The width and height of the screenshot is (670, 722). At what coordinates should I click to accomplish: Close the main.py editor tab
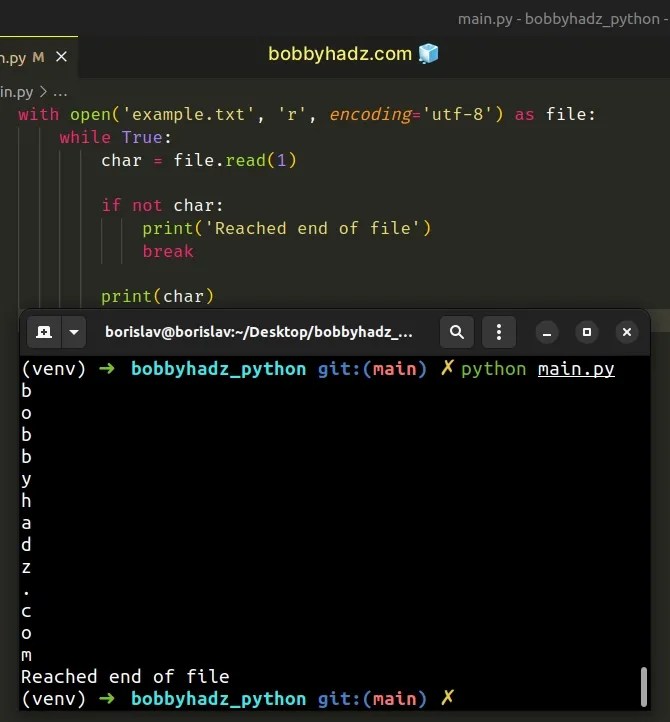pyautogui.click(x=61, y=57)
